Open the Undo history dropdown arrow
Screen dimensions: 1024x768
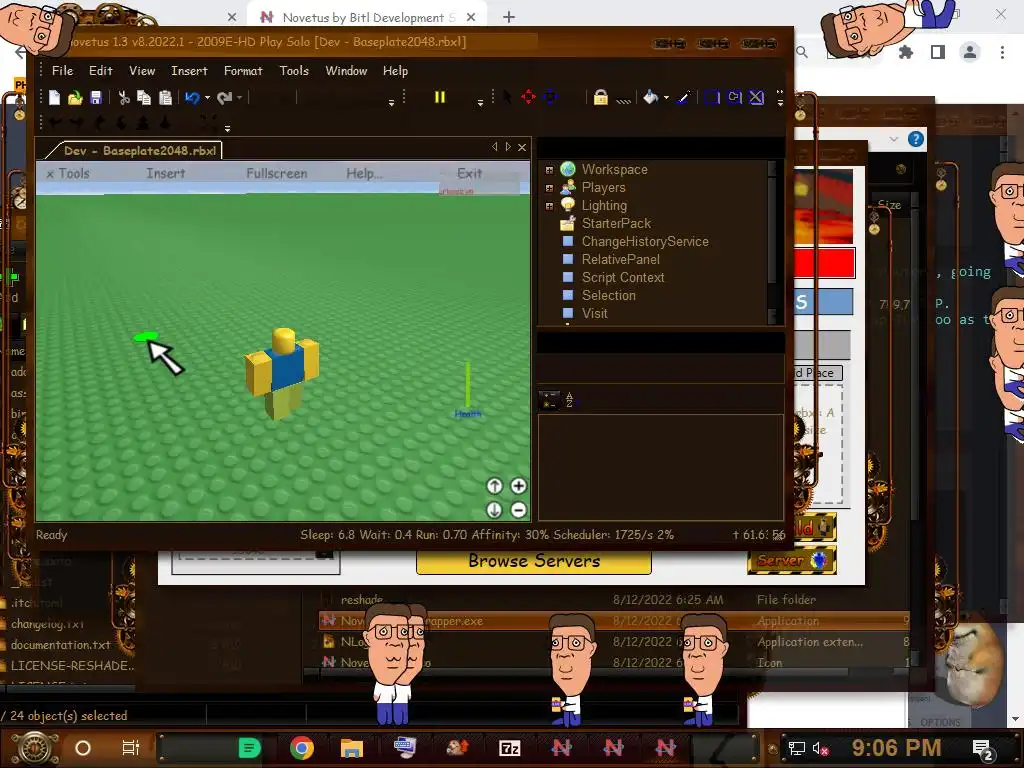[x=208, y=98]
